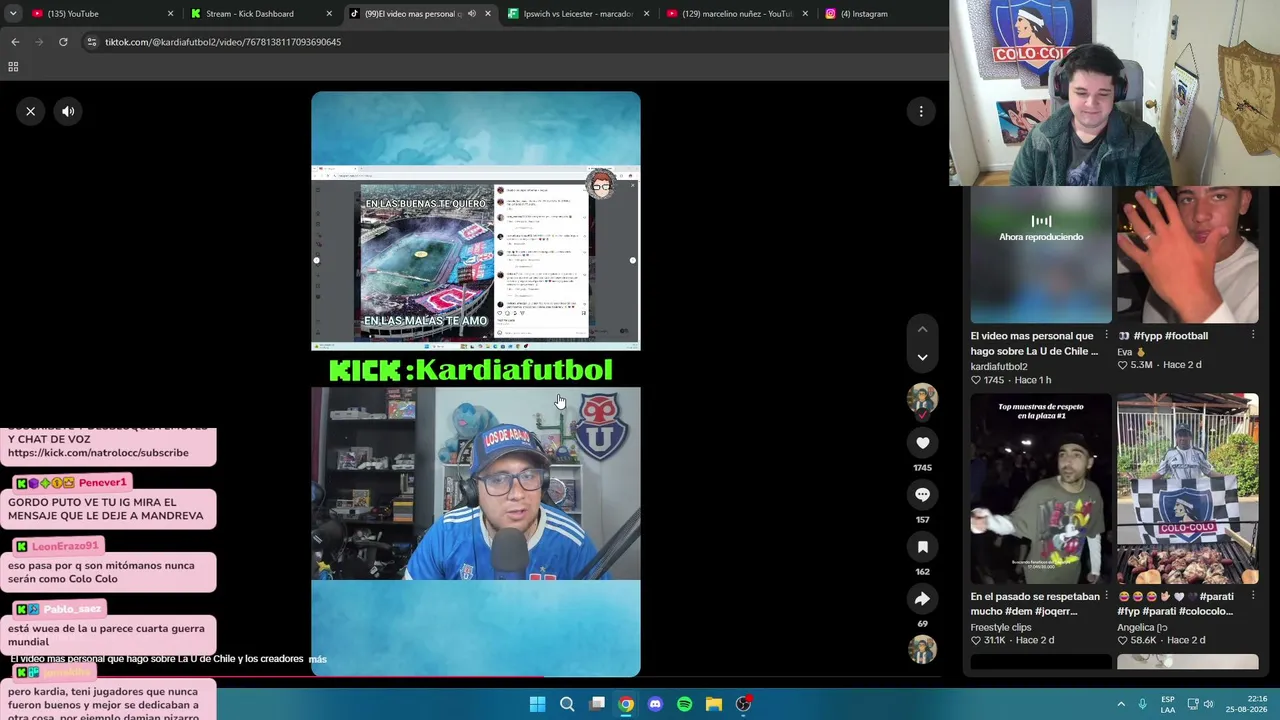Click the TikTok URL address bar
Screen dimensions: 1280x720
click(x=510, y=42)
